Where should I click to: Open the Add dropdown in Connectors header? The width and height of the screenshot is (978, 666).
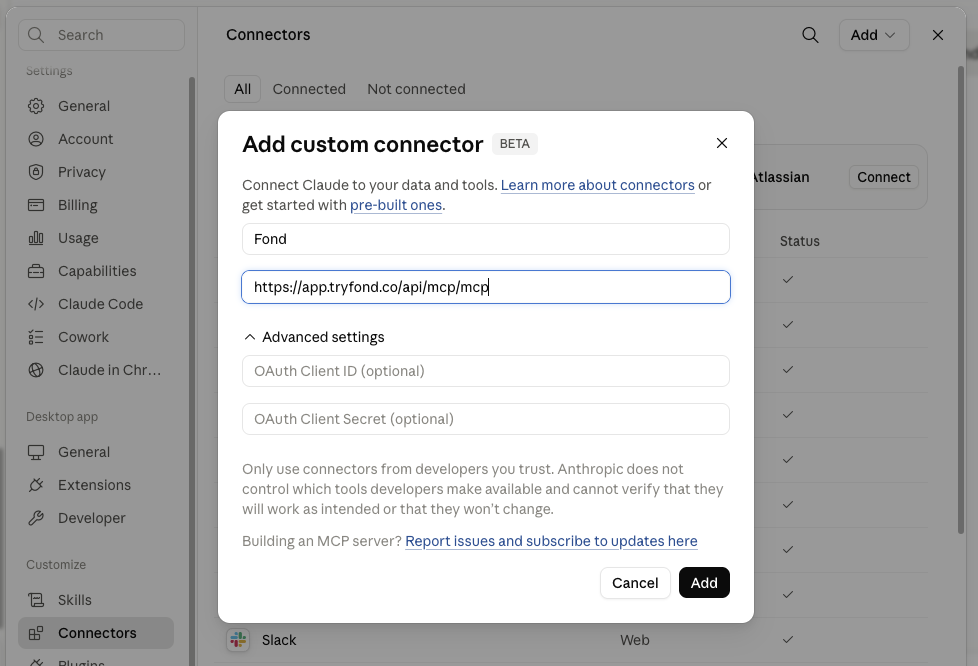pyautogui.click(x=874, y=35)
